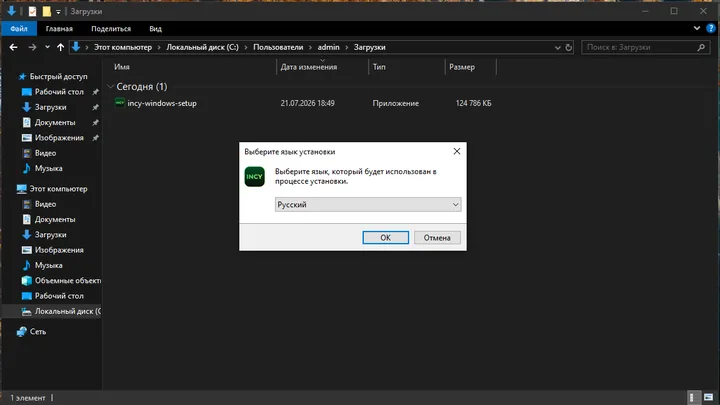Click the incy-windows-setup file icon
Screen dimensions: 720x405
pos(119,103)
